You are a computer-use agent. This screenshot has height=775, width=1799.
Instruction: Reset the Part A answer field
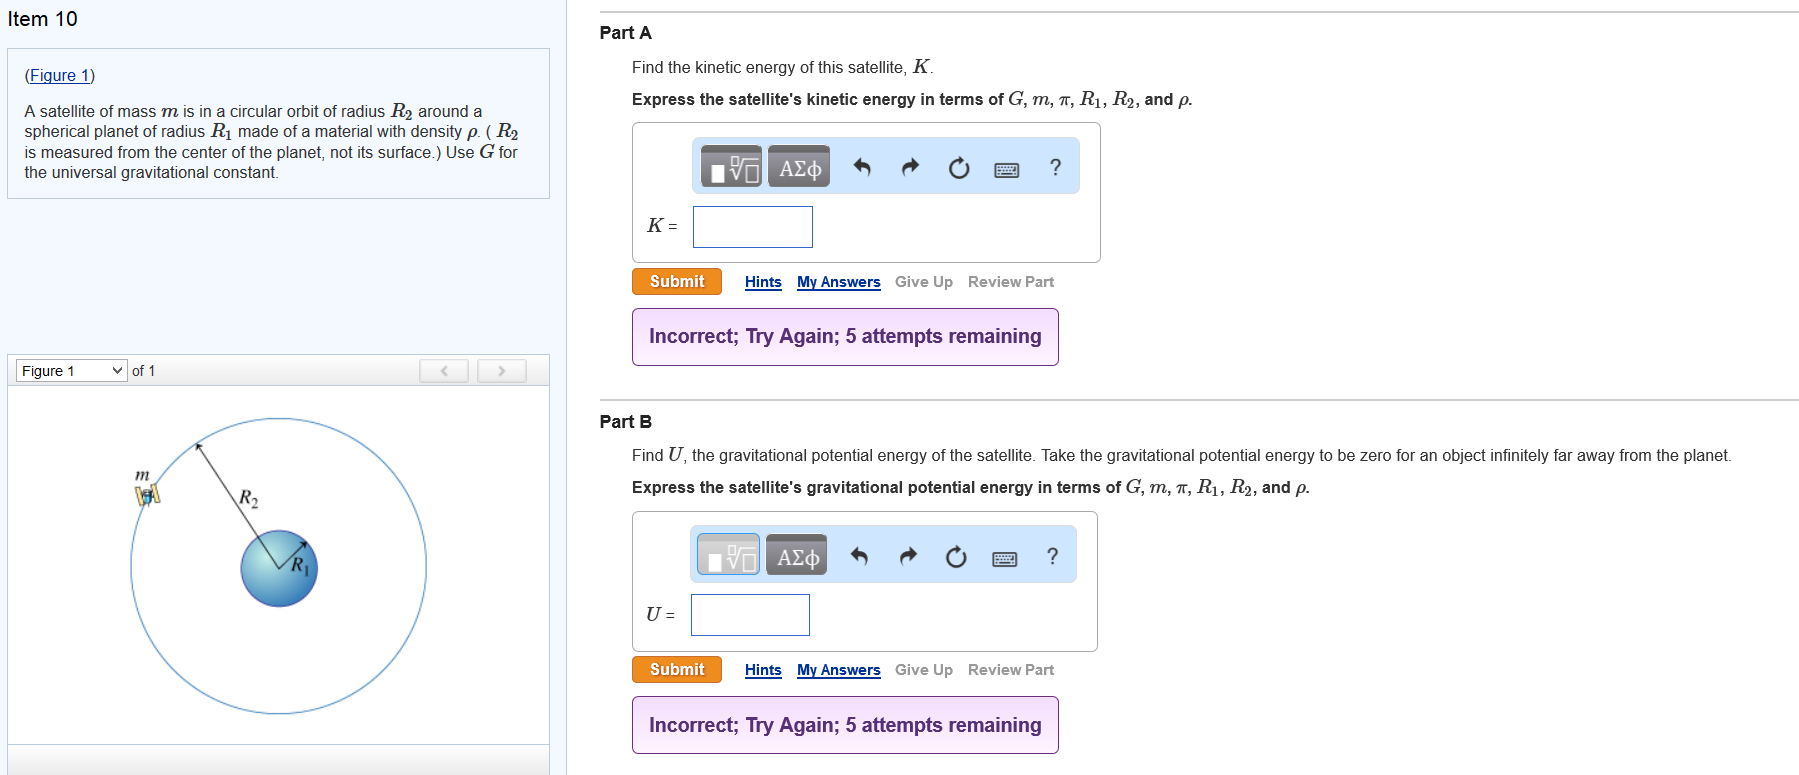click(x=958, y=168)
